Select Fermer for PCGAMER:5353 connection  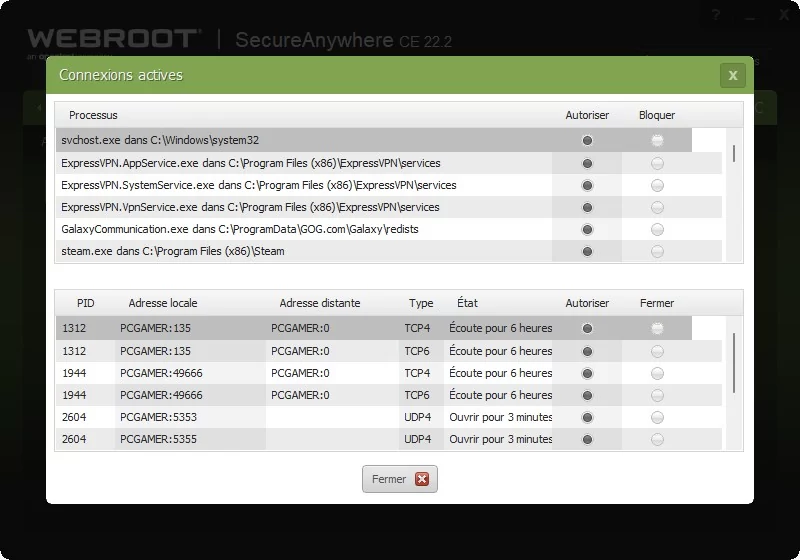click(x=657, y=417)
